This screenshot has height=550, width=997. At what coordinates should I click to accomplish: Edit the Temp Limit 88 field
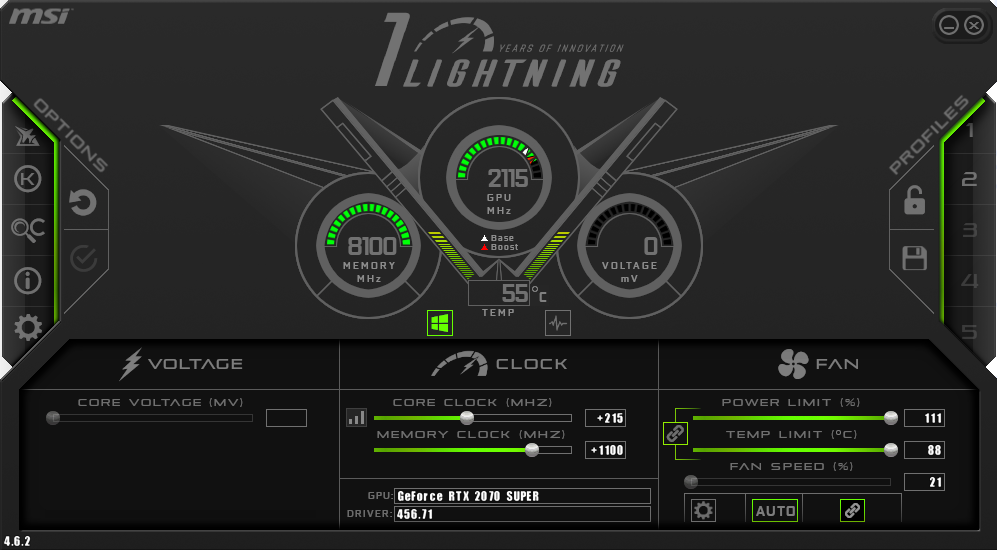pos(924,450)
